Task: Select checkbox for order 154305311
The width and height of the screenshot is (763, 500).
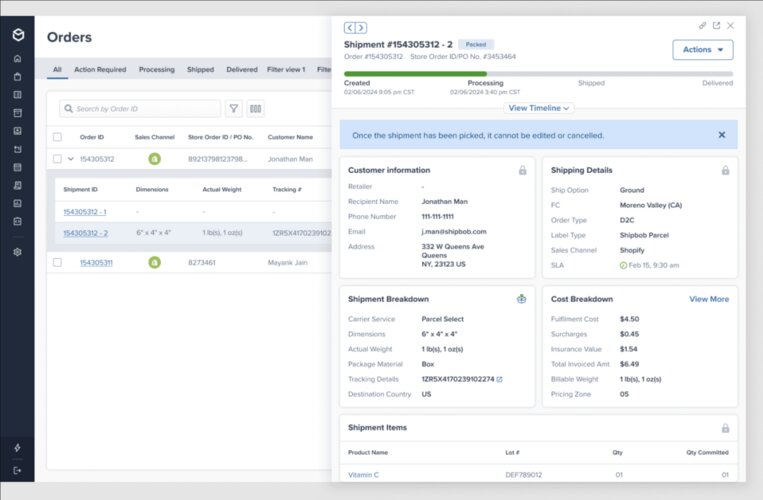Action: (57, 262)
